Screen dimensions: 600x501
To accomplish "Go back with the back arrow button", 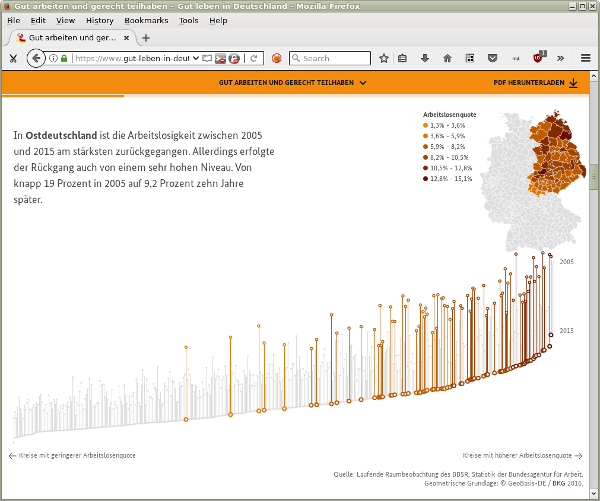I will (x=36, y=58).
